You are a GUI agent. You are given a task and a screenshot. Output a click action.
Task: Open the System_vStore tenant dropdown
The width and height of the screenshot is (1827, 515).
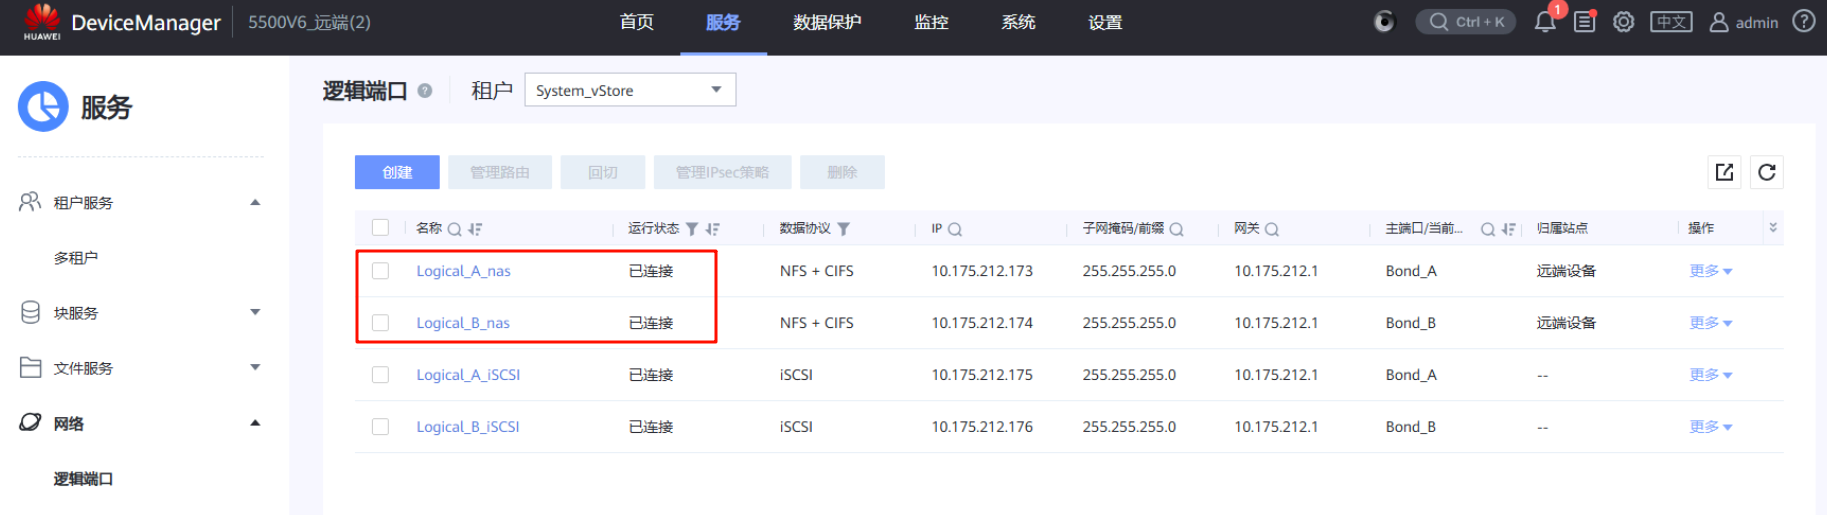630,90
